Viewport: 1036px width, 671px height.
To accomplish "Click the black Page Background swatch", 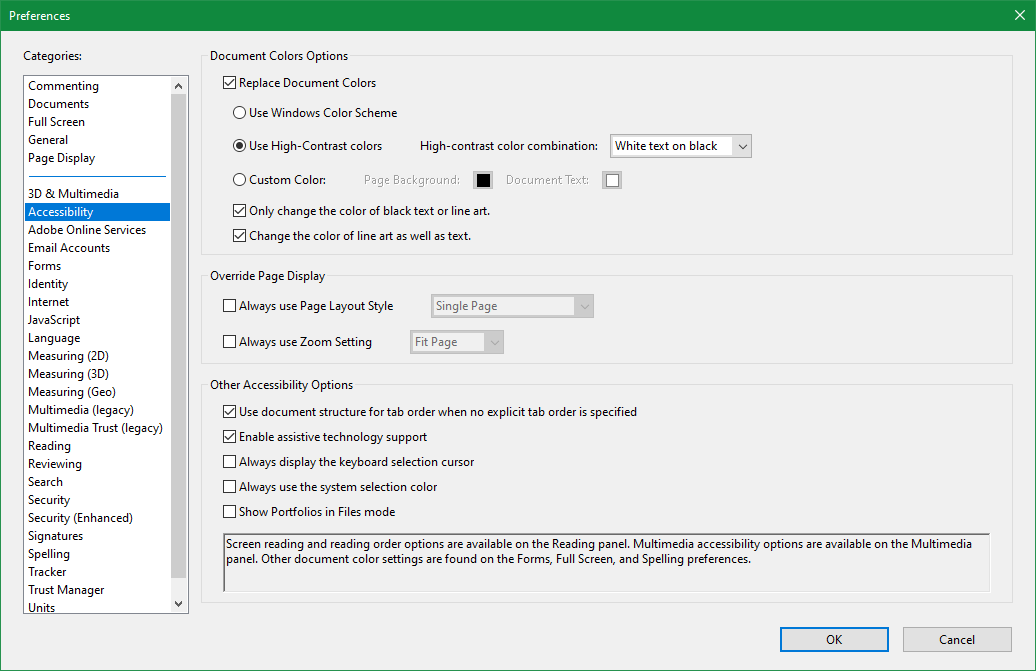I will 483,180.
